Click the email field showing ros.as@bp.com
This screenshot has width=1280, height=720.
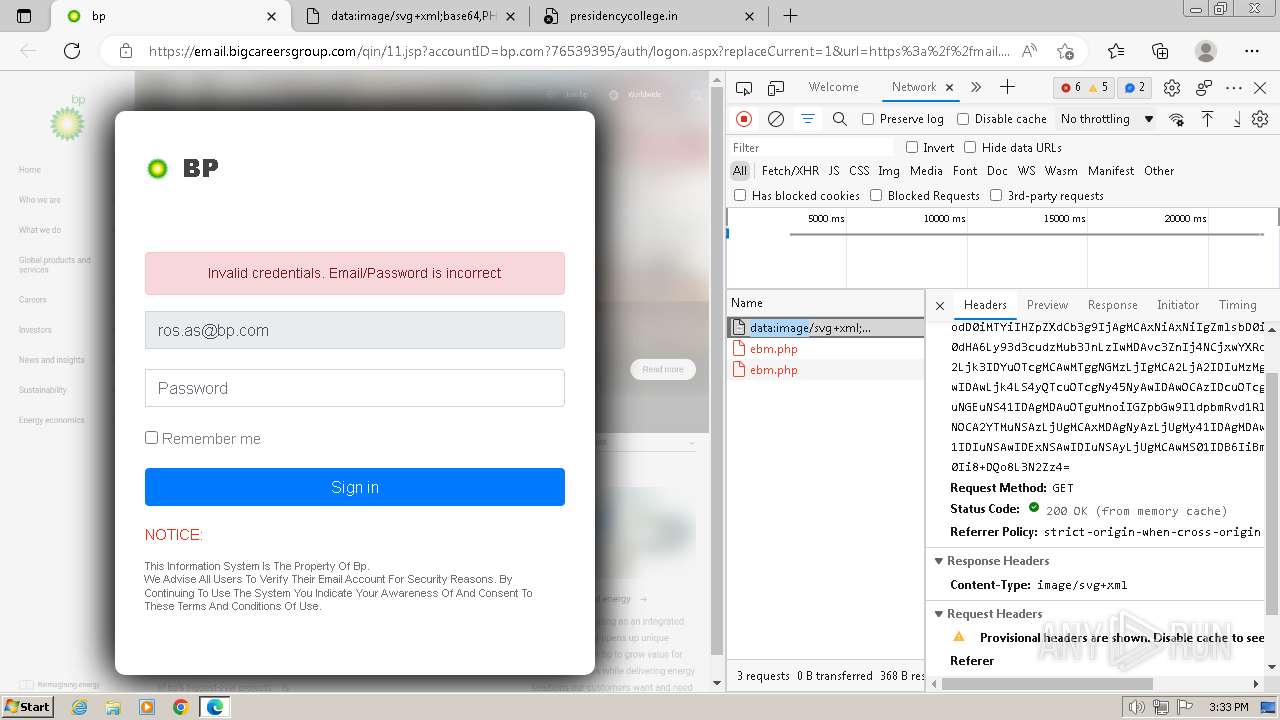[355, 330]
